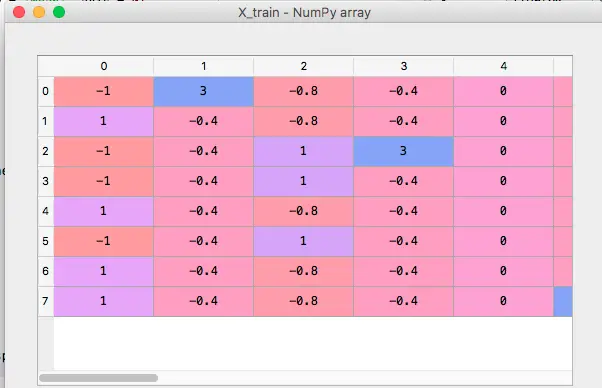
Task: Click cell -0.4 in row 2, column 1
Action: pos(203,151)
